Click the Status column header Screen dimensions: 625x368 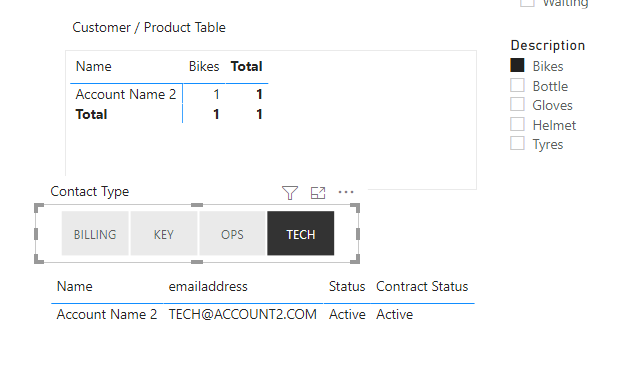click(x=347, y=286)
